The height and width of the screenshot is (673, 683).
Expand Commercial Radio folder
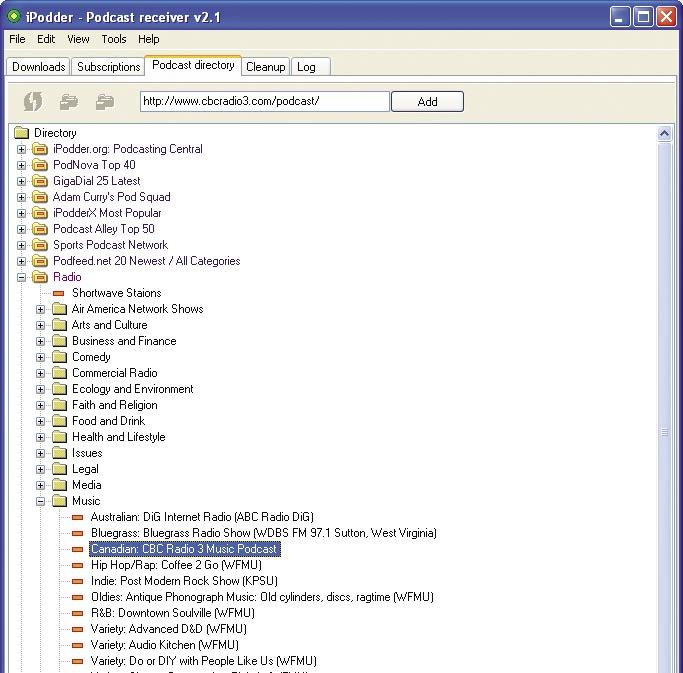41,373
